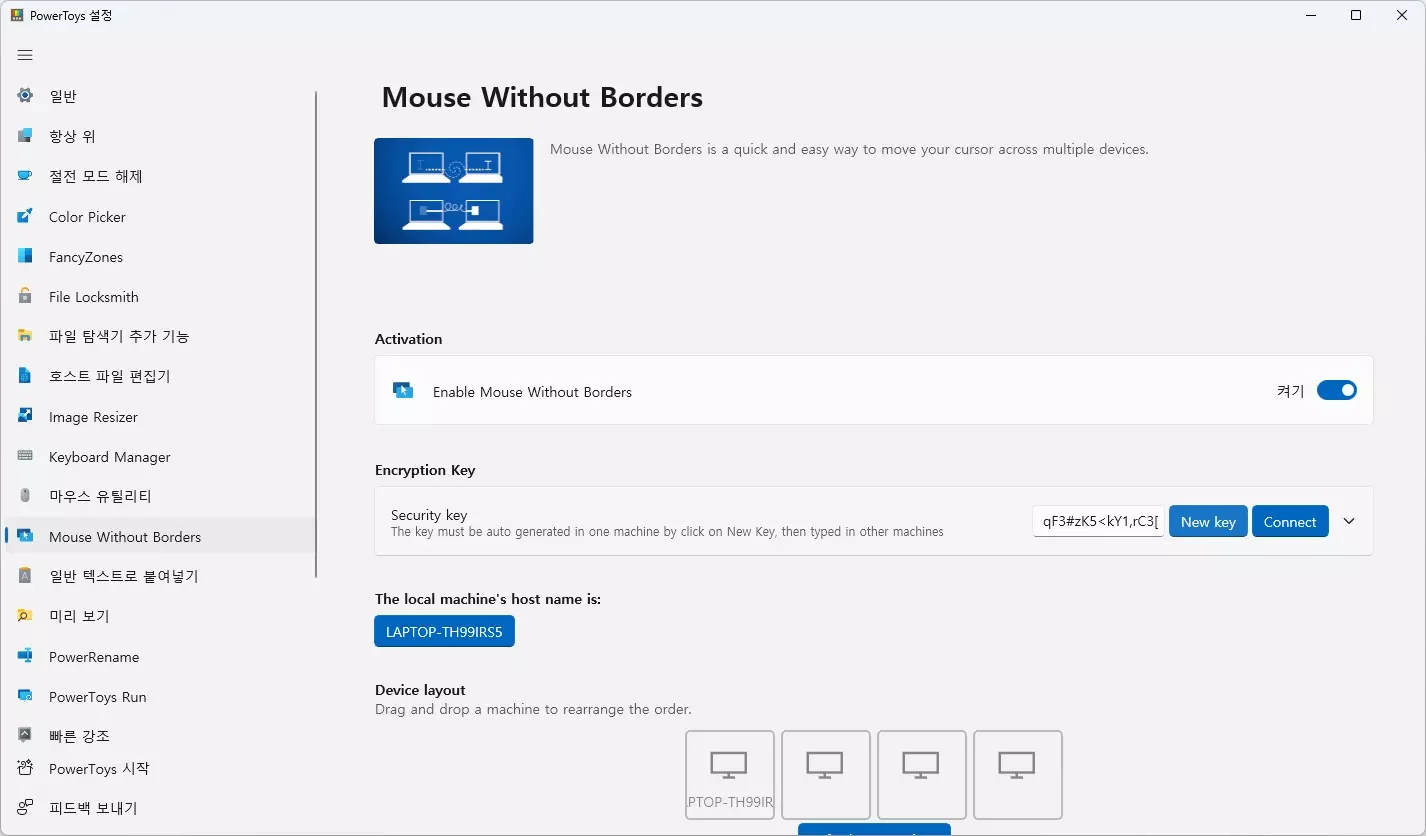This screenshot has width=1426, height=836.
Task: Generate a New key
Action: click(1208, 521)
